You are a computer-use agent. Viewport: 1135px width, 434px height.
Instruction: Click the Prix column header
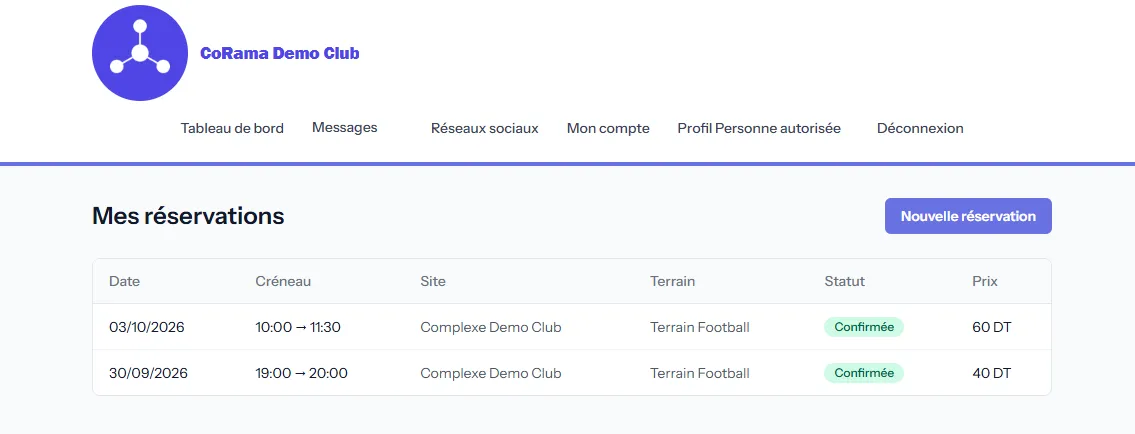[985, 281]
